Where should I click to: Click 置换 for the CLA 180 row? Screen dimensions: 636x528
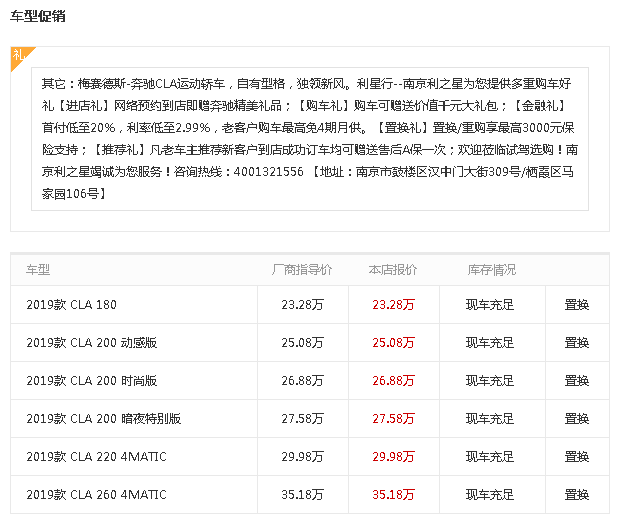pyautogui.click(x=577, y=305)
